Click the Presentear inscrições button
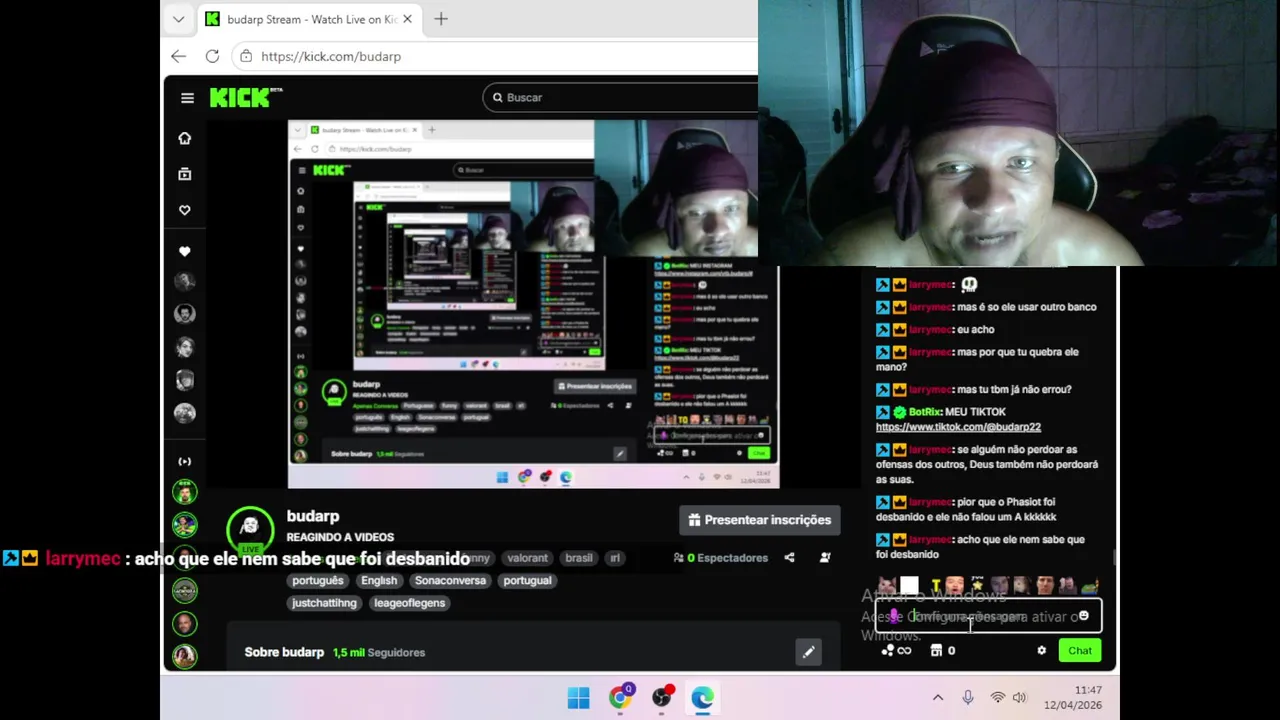 pos(760,520)
